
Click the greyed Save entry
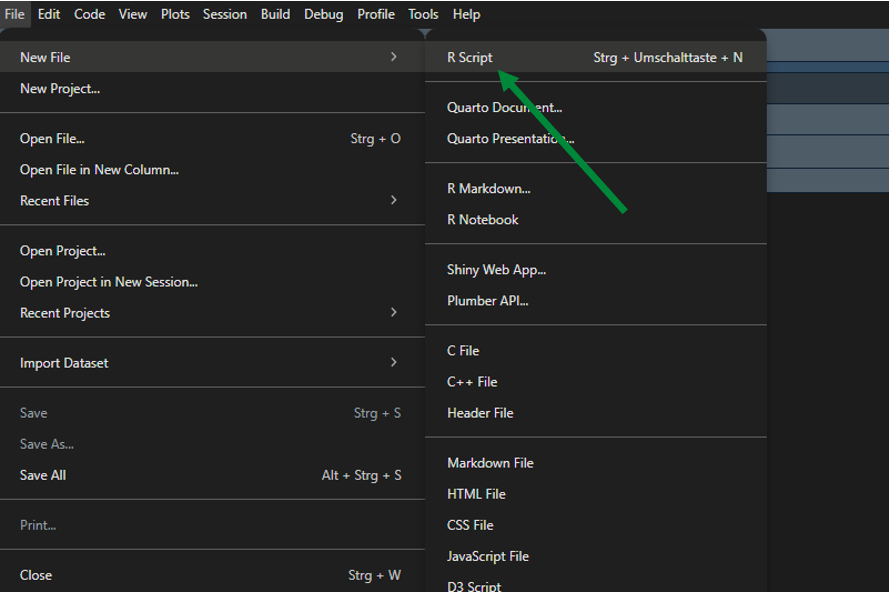pyautogui.click(x=212, y=413)
